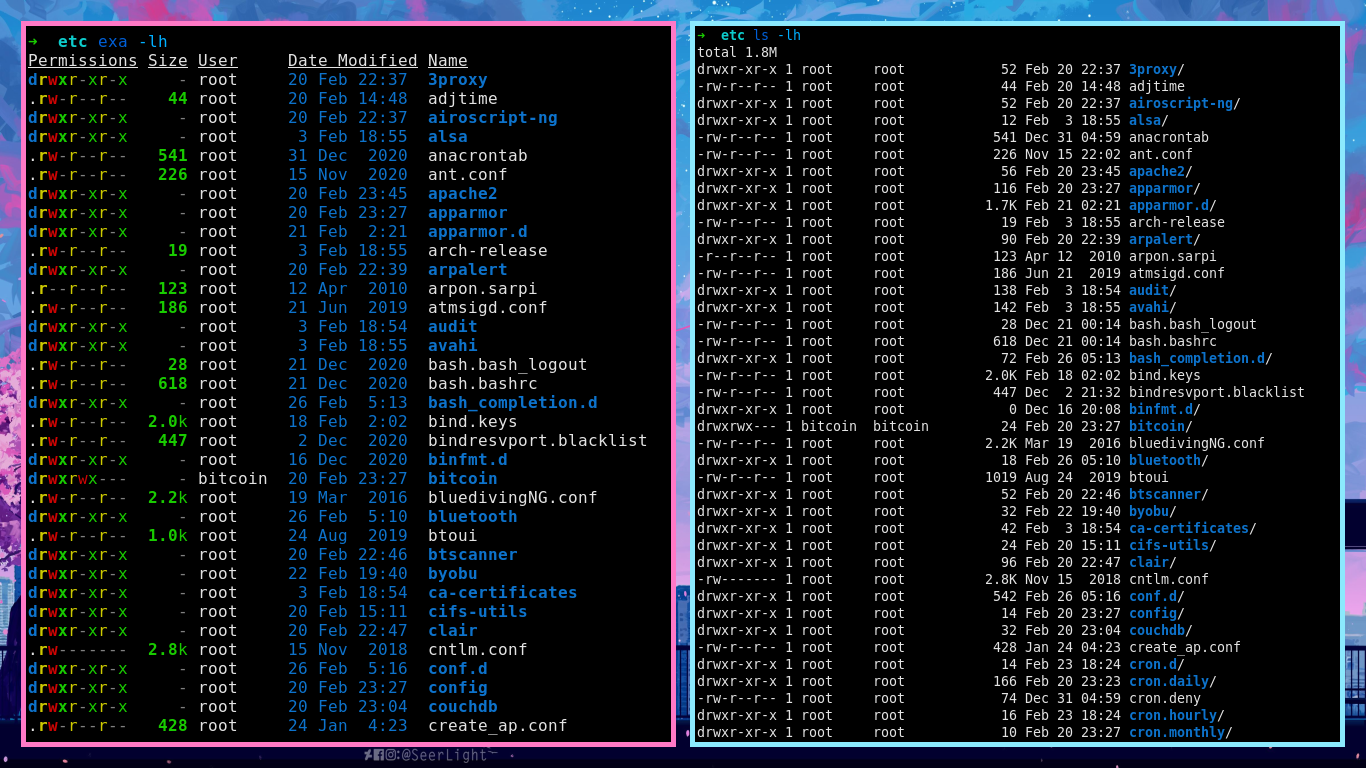
Task: Select the bitcoin folder owned by bitcoin user
Action: (462, 478)
